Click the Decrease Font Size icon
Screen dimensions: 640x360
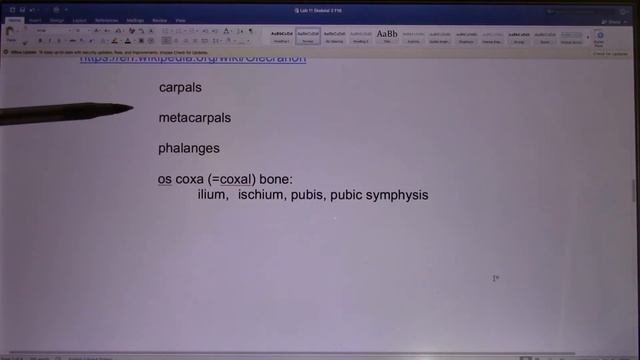[x=106, y=31]
